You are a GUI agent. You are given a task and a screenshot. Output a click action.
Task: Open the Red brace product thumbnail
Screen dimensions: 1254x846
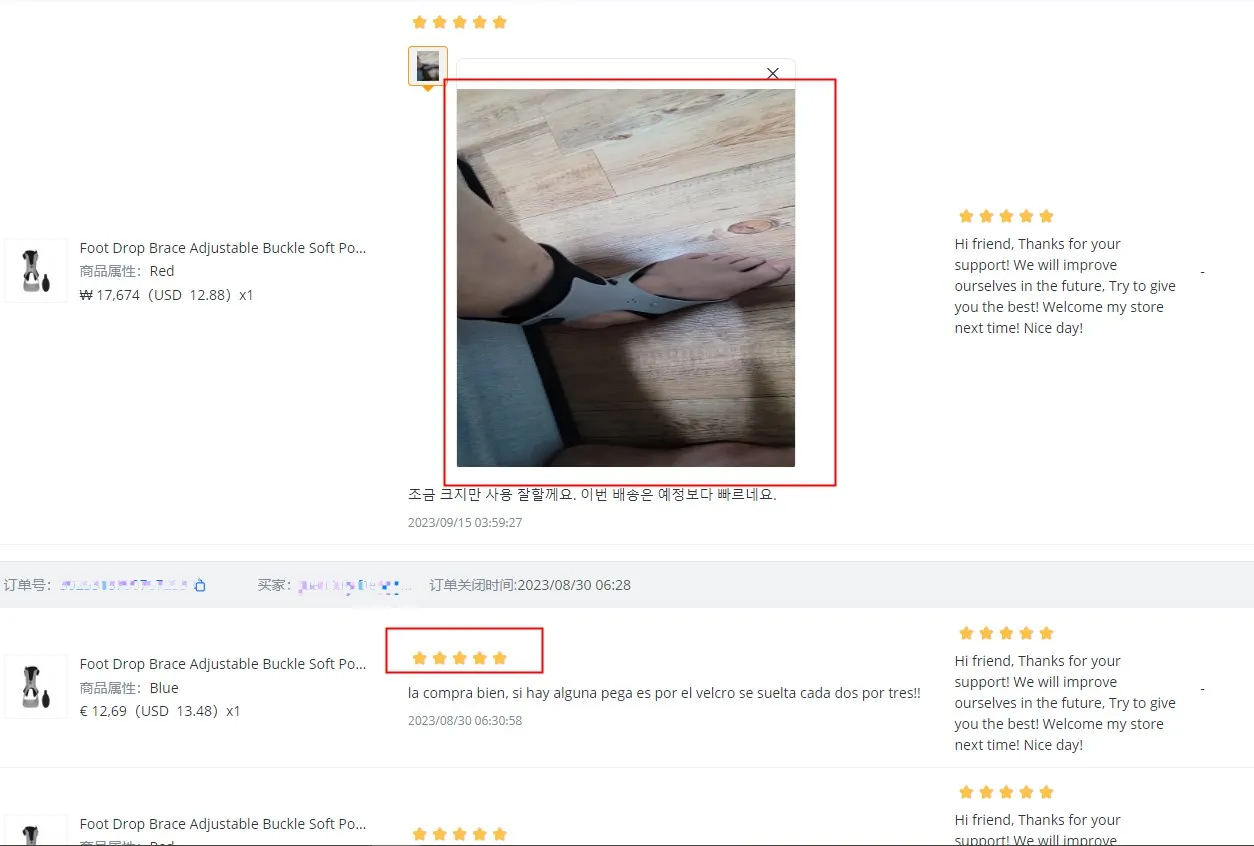(x=36, y=271)
